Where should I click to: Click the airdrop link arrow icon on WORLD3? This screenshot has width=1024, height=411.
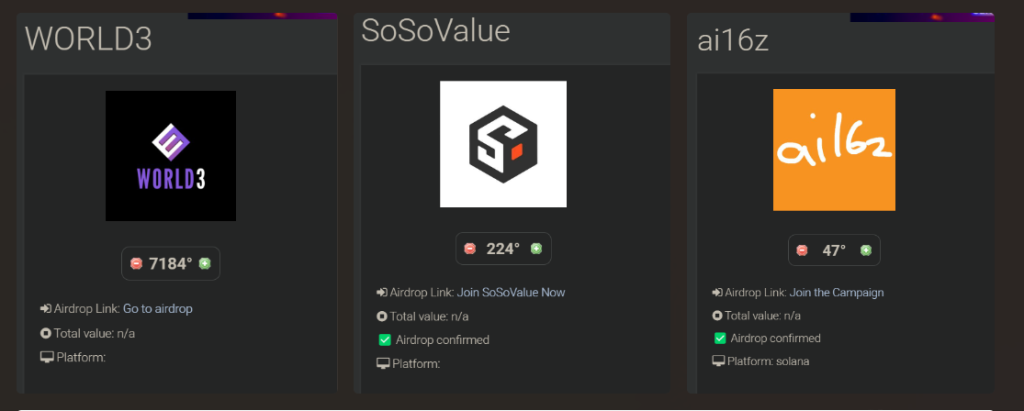[45, 308]
